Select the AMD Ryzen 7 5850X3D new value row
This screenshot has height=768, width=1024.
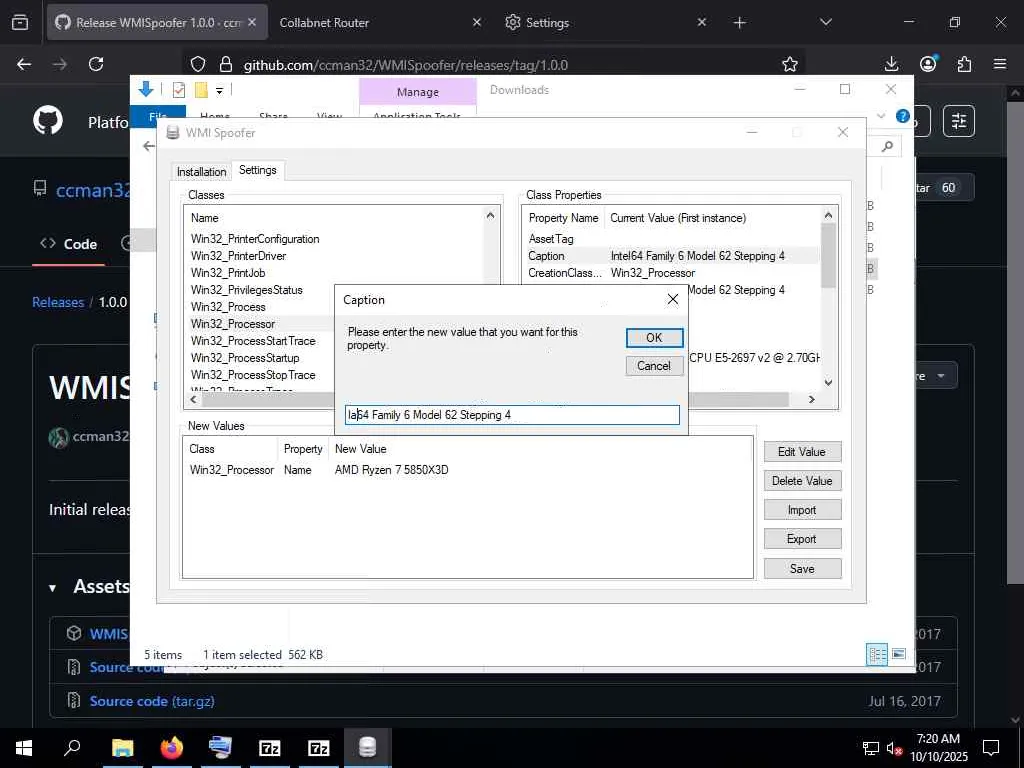[x=467, y=470]
